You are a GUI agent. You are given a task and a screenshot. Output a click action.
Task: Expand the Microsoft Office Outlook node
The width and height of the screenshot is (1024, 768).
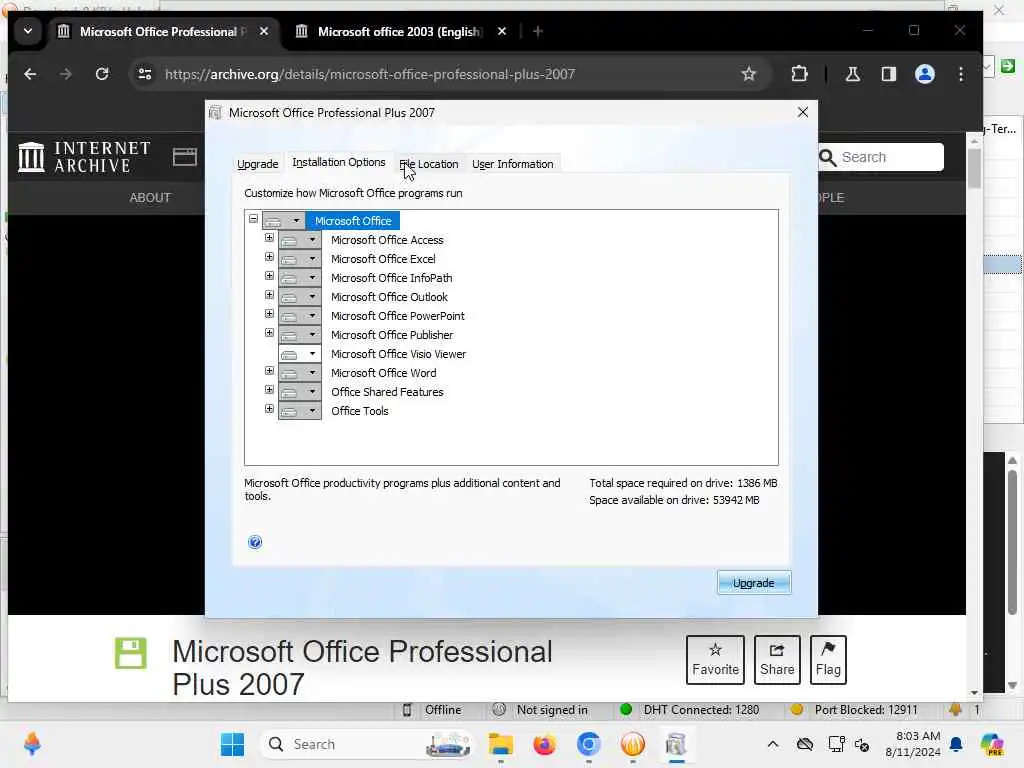pos(269,295)
